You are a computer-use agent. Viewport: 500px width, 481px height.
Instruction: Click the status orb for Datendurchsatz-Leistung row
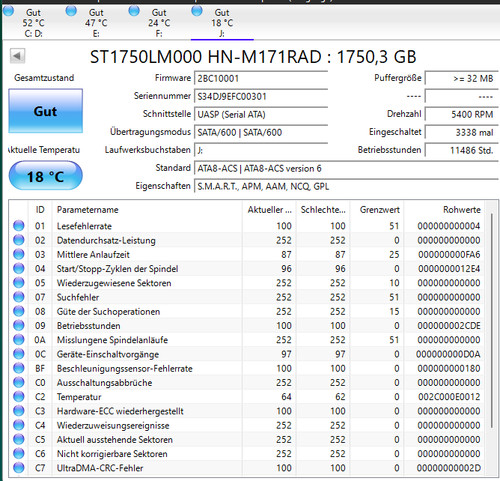click(x=19, y=240)
